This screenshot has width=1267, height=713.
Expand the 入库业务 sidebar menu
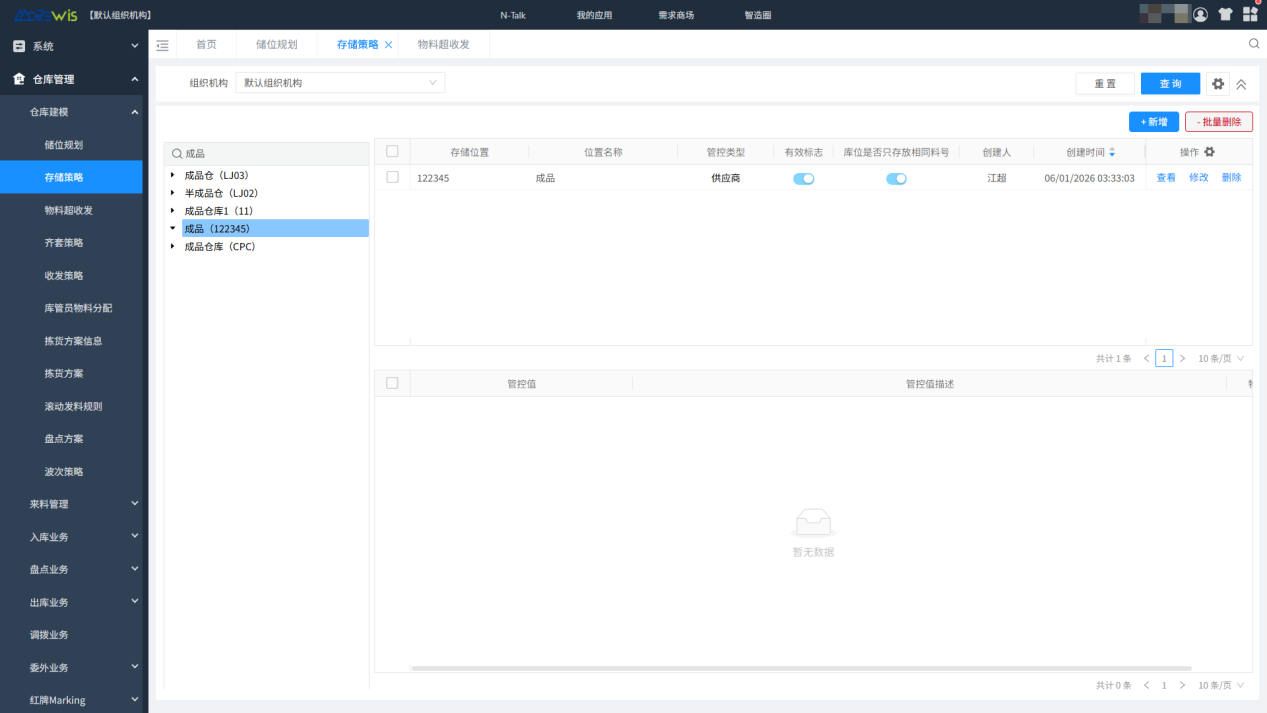point(135,537)
